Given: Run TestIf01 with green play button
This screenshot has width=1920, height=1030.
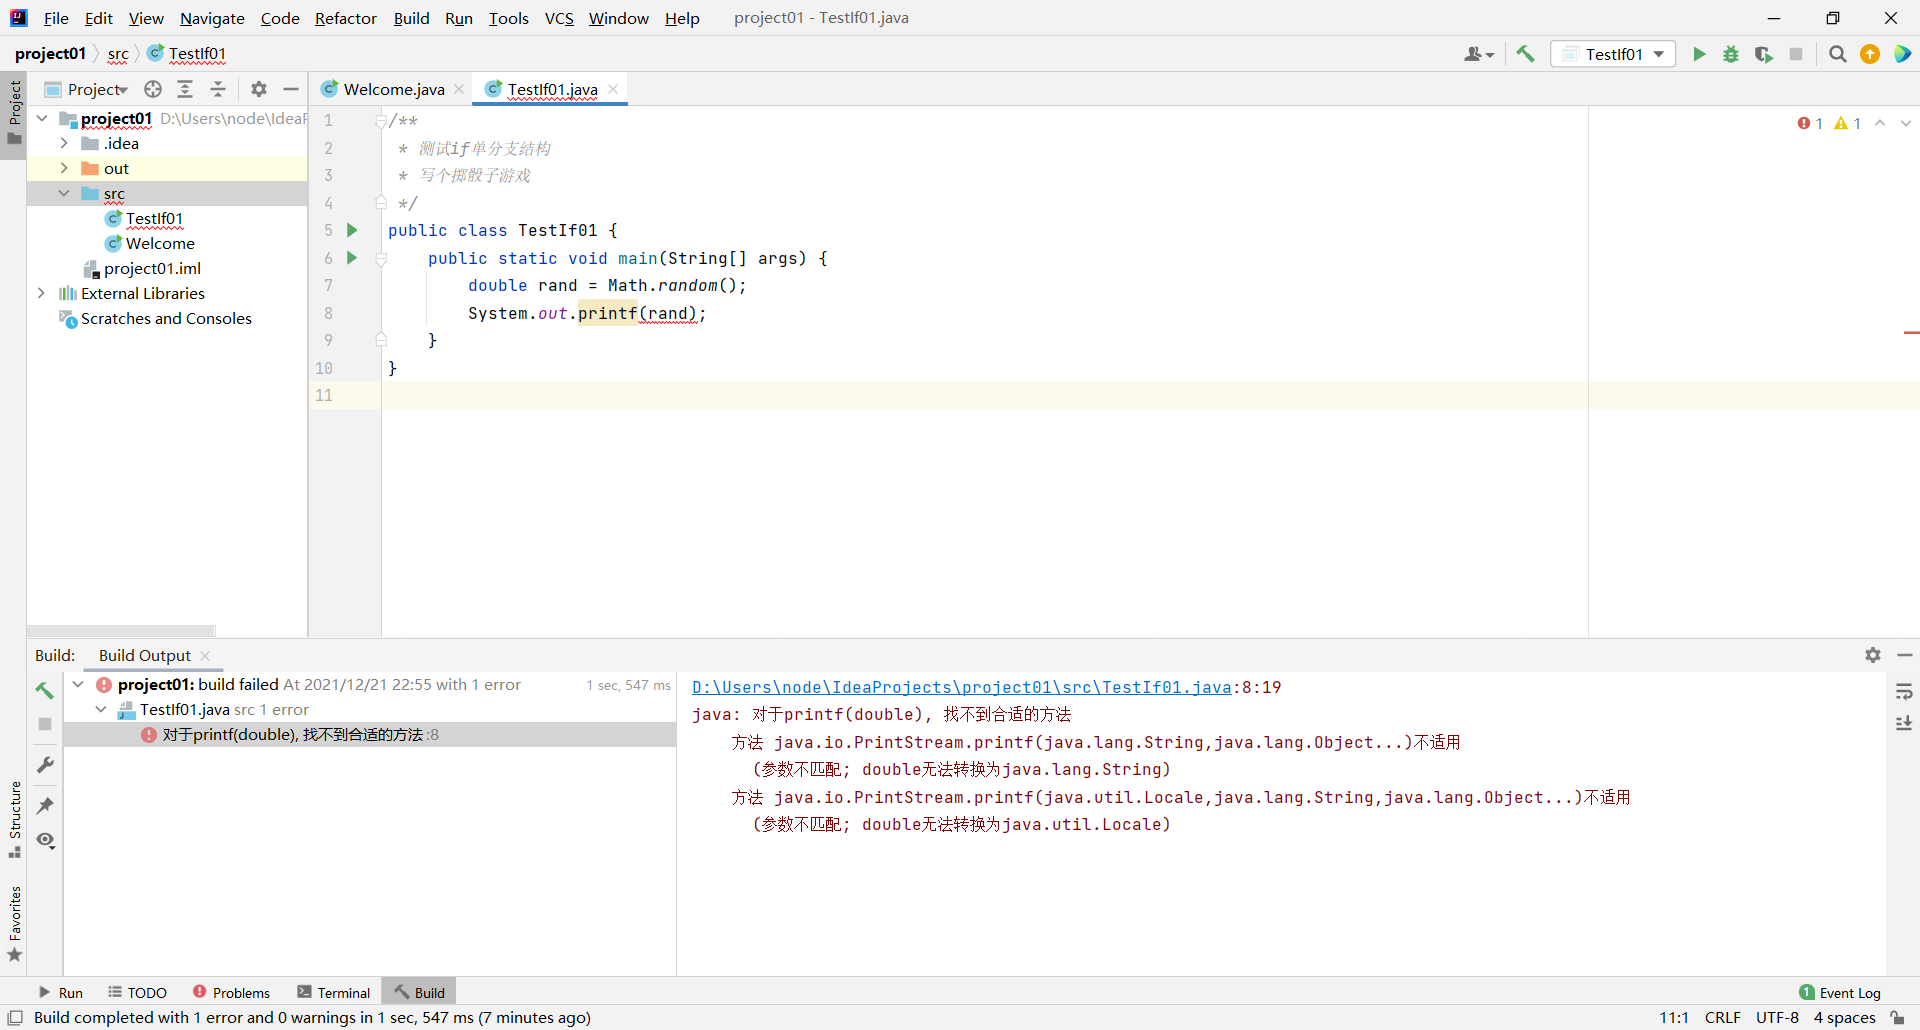Looking at the screenshot, I should (x=1699, y=54).
